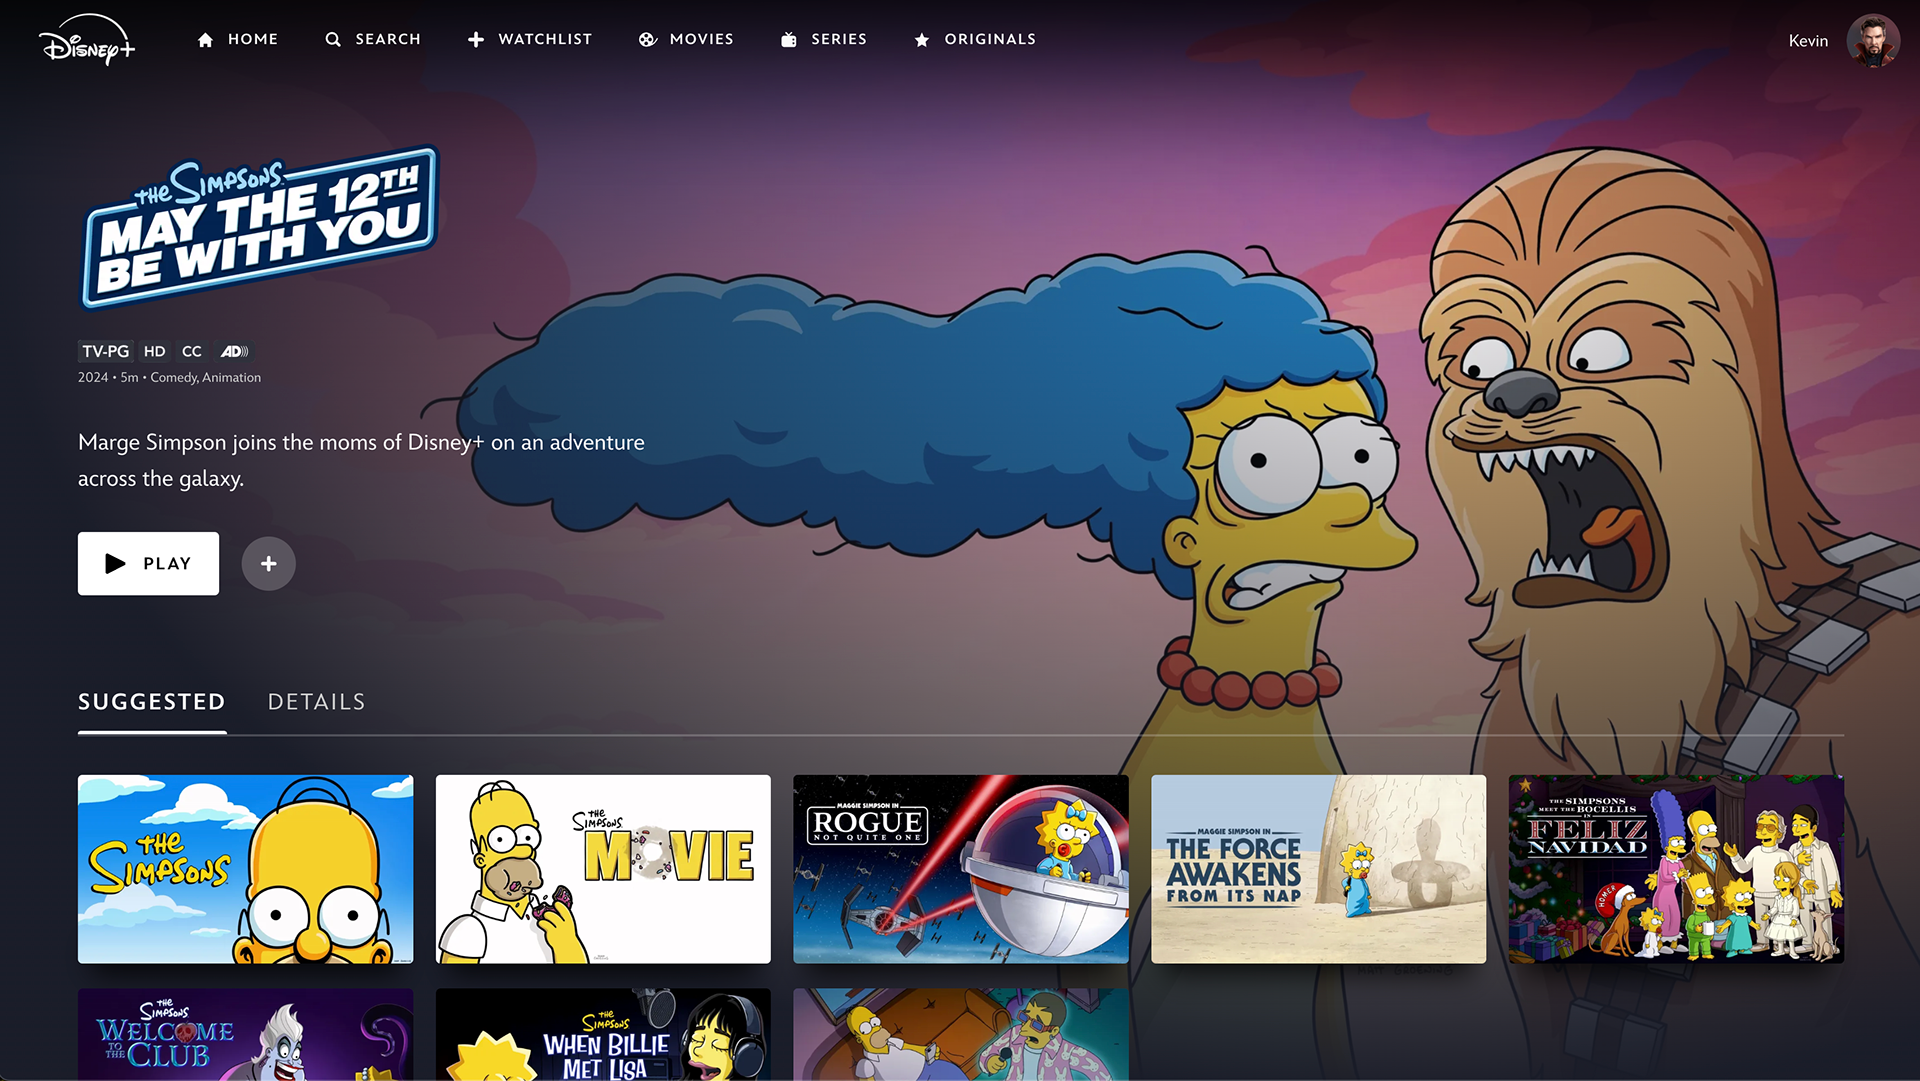Click the Kevin profile name
1920x1081 pixels.
[1807, 41]
